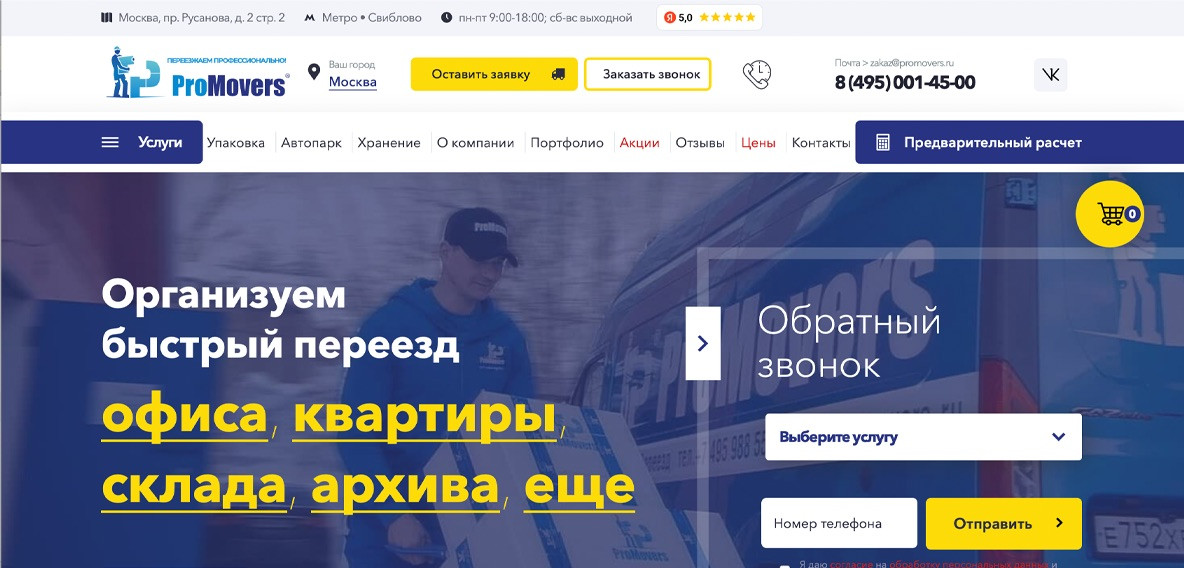The image size is (1184, 568).
Task: Collapse callback panel with arrow chevron
Action: click(x=703, y=344)
